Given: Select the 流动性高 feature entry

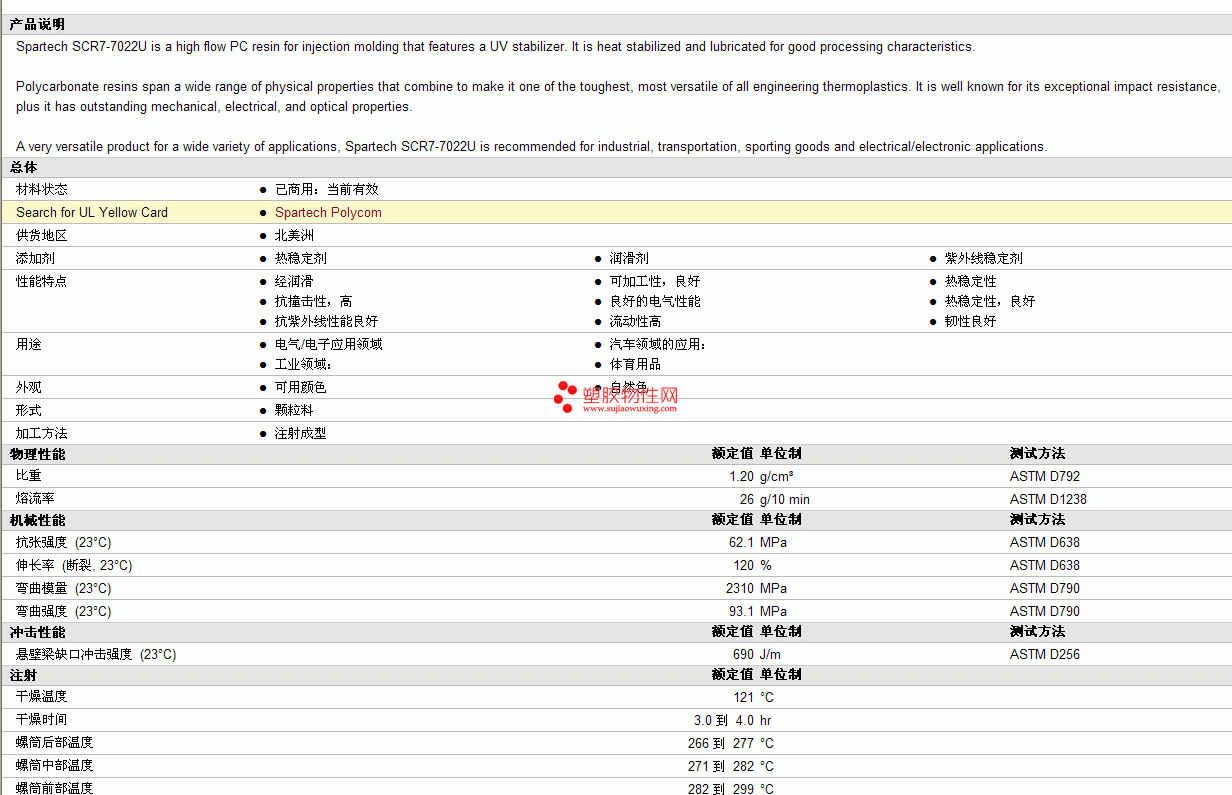Looking at the screenshot, I should pos(636,321).
